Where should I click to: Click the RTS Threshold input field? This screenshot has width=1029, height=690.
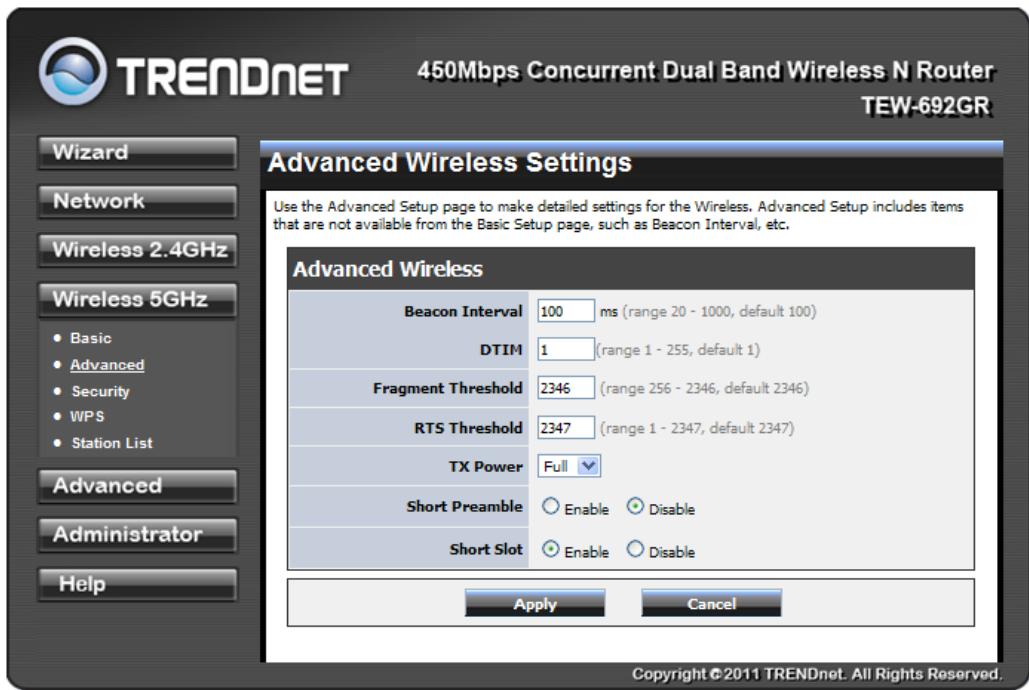coord(566,428)
